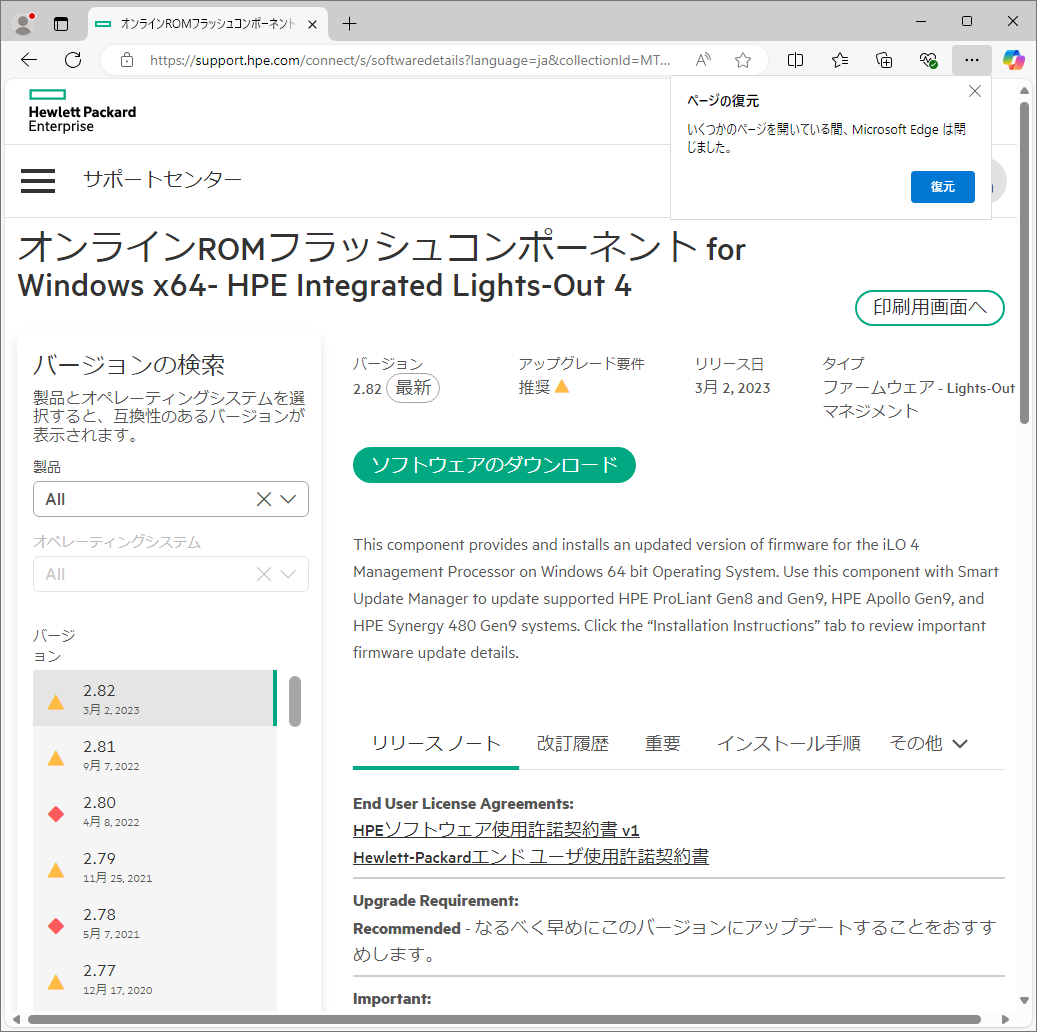Open tab actions menu
The image size is (1037, 1032).
(x=61, y=24)
